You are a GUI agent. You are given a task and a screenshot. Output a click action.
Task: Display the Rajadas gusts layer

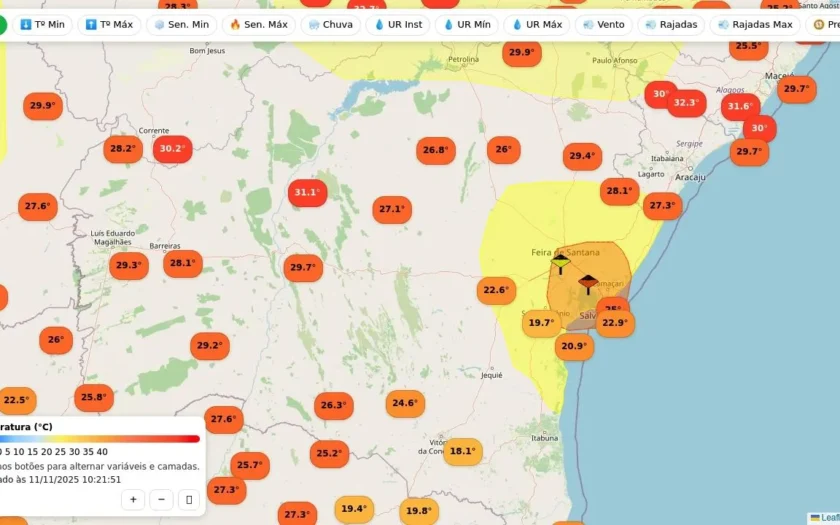click(x=671, y=25)
